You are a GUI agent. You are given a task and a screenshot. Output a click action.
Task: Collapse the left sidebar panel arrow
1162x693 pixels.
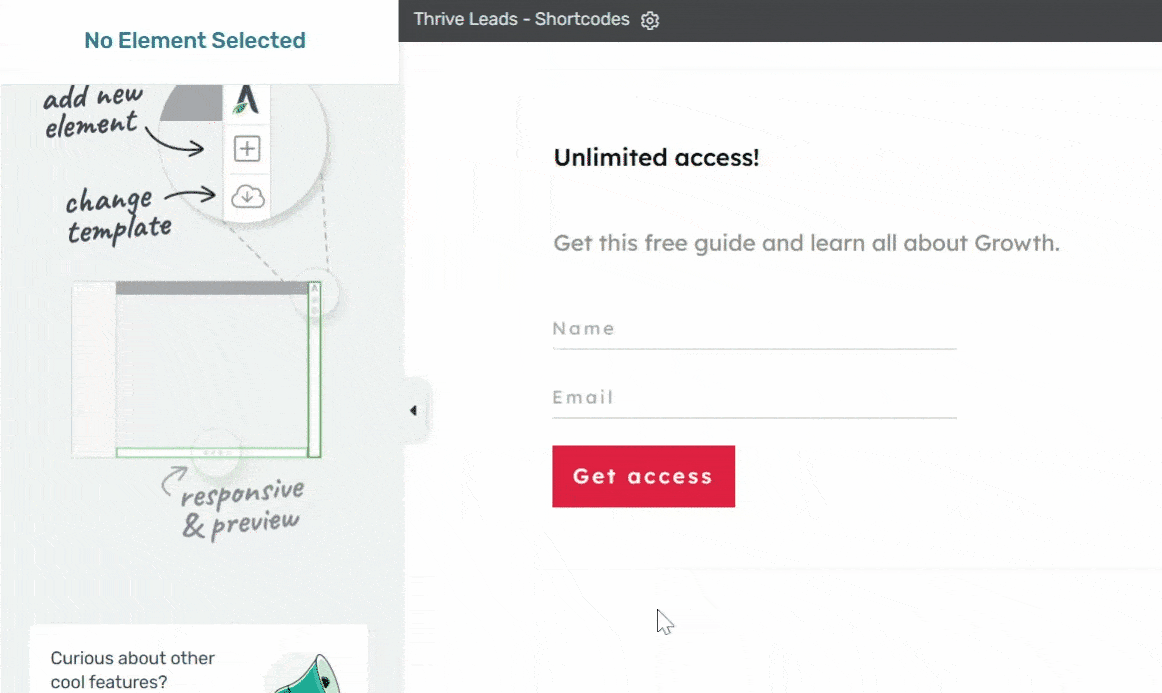(413, 410)
